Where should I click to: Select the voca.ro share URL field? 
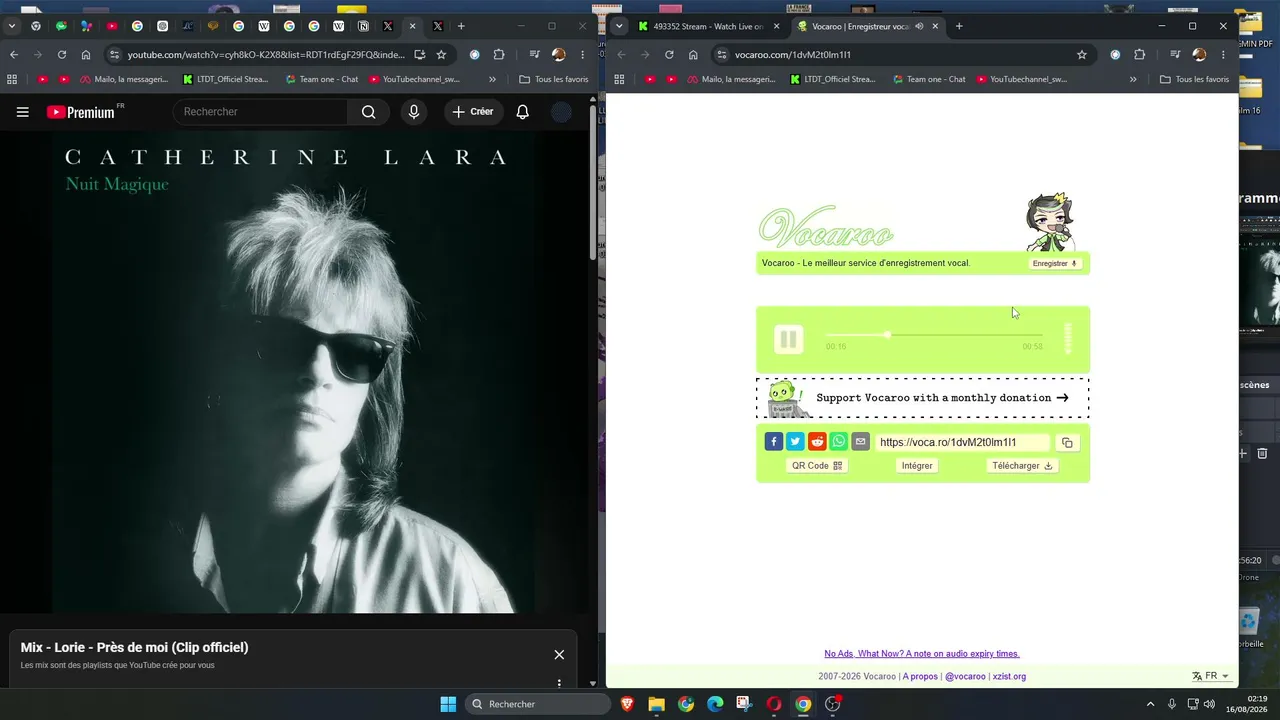click(962, 442)
